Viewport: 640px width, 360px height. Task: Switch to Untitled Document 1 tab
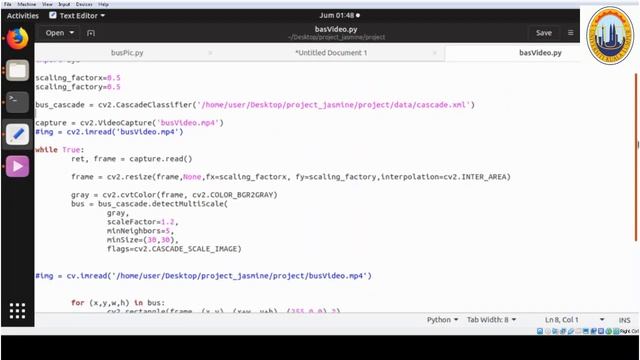tap(331, 53)
